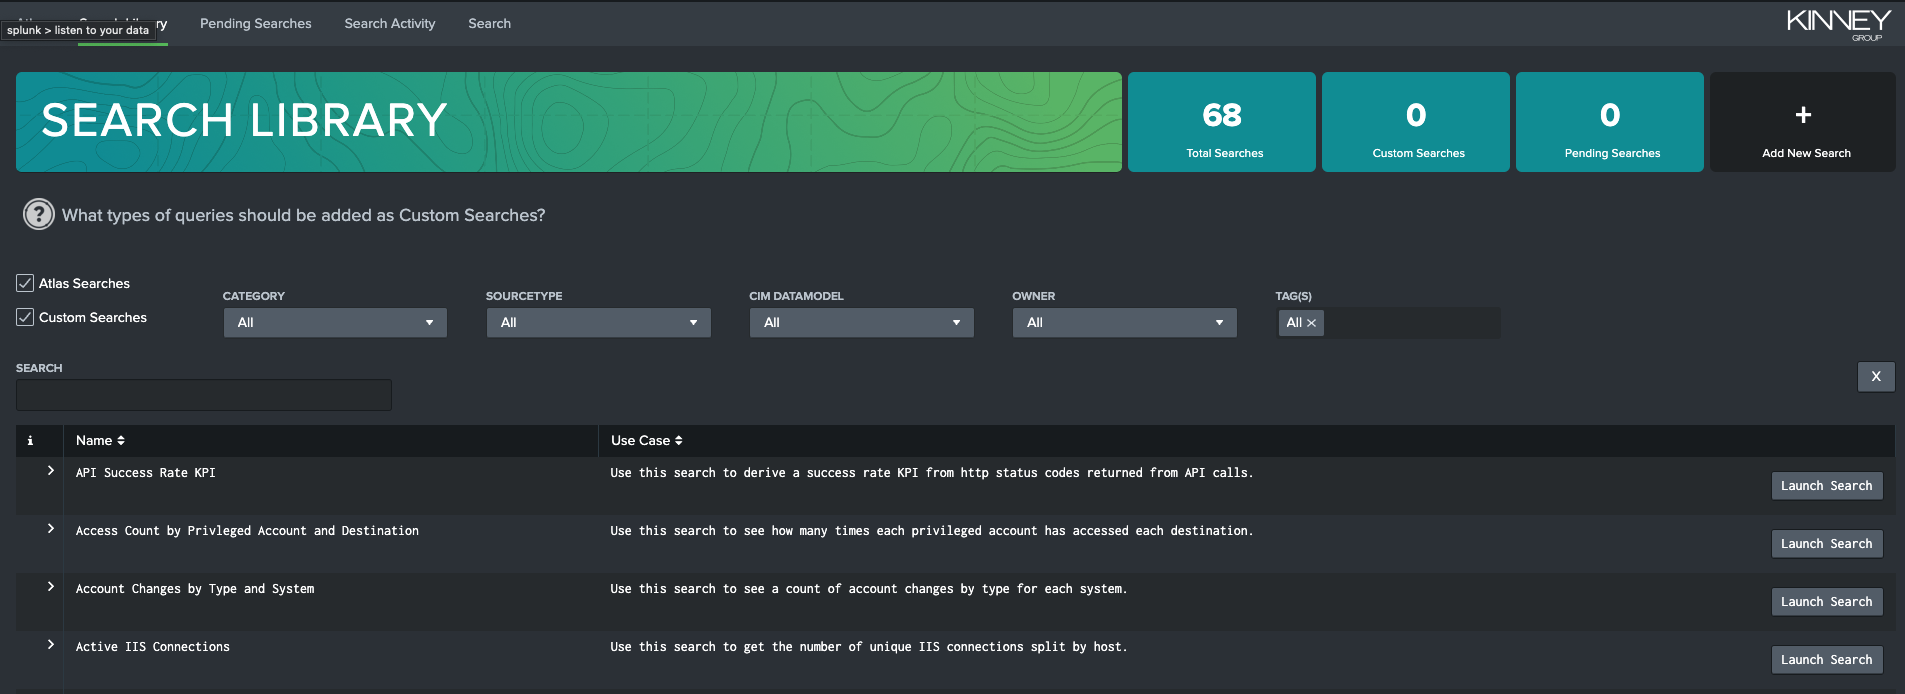Open the Owner dropdown
Screen dimensions: 1905x694
(x=1124, y=322)
